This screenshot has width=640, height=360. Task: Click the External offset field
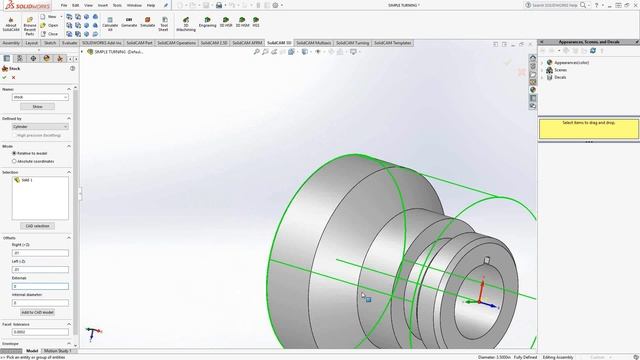tap(40, 287)
